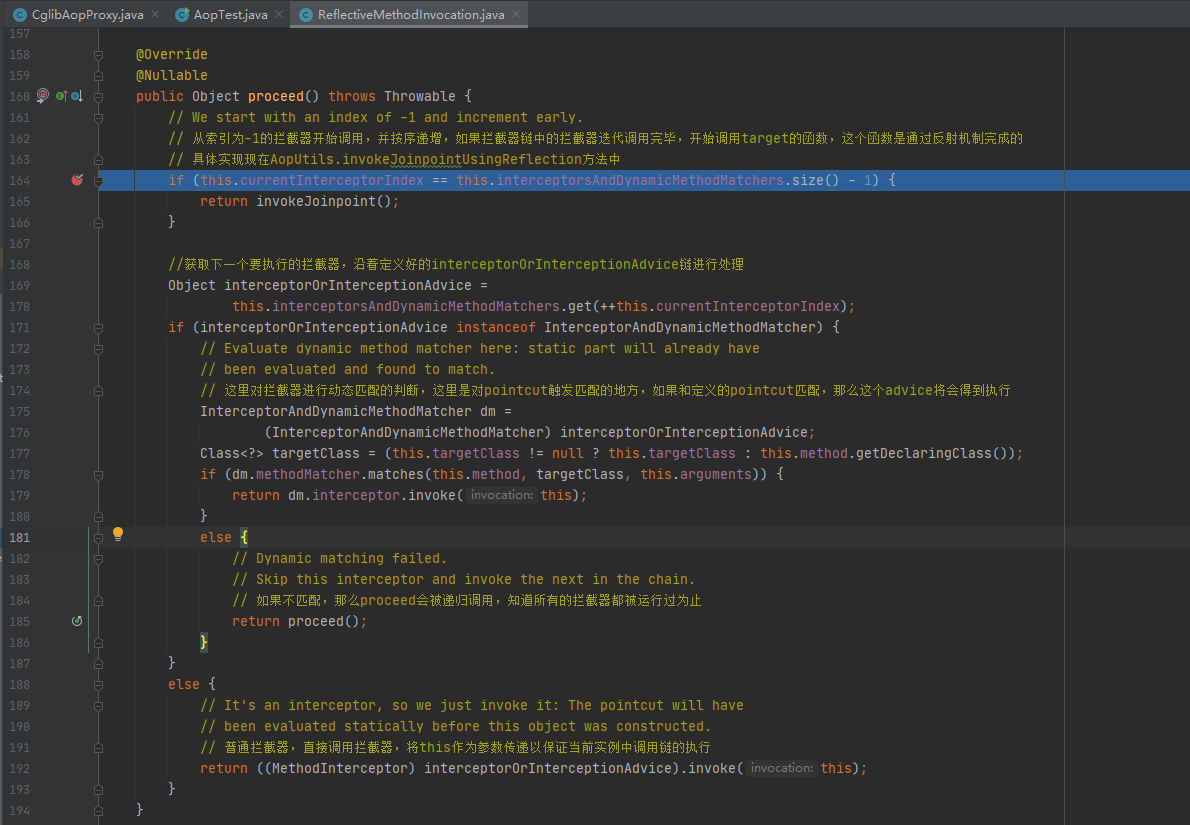Click the matches method call on line 178
The height and width of the screenshot is (825, 1190).
(x=395, y=474)
